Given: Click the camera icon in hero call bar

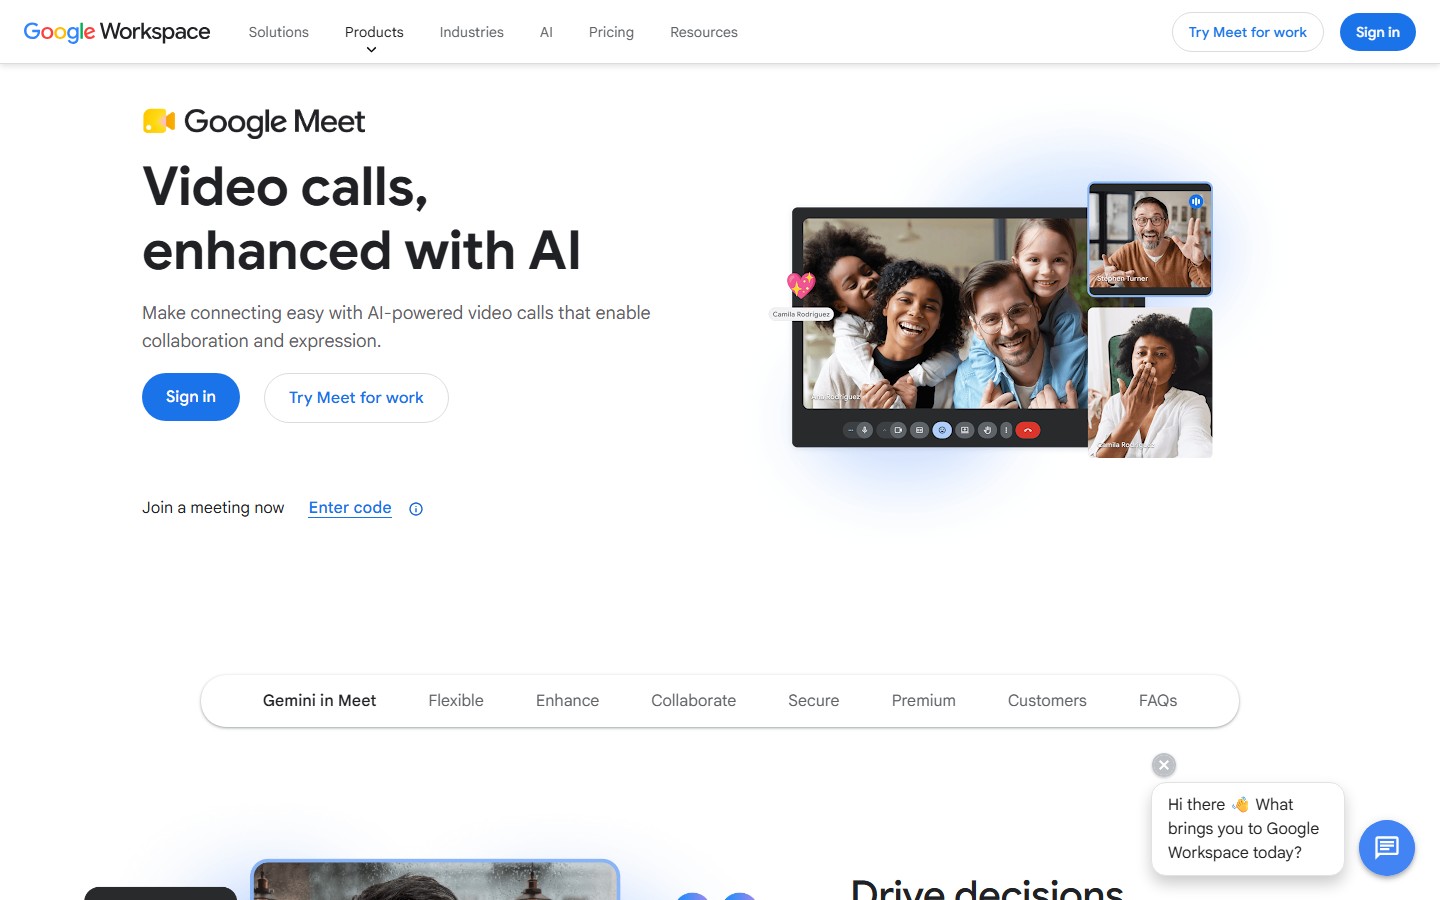Looking at the screenshot, I should pyautogui.click(x=898, y=430).
